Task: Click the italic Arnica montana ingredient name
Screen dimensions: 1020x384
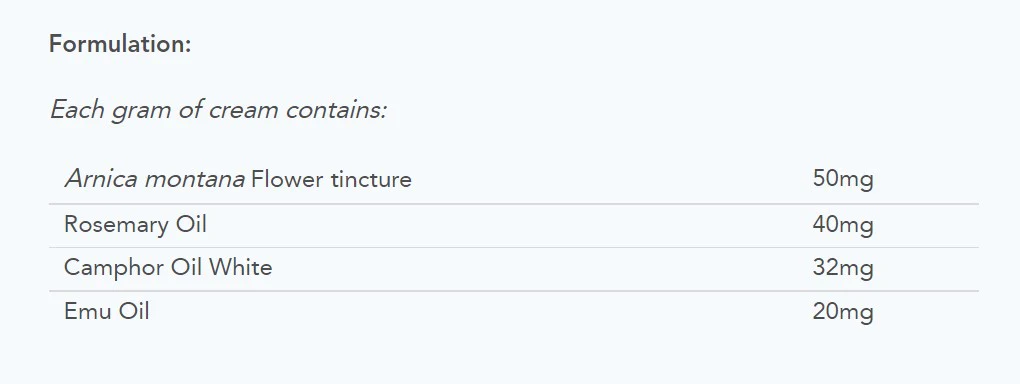Action: coord(155,179)
